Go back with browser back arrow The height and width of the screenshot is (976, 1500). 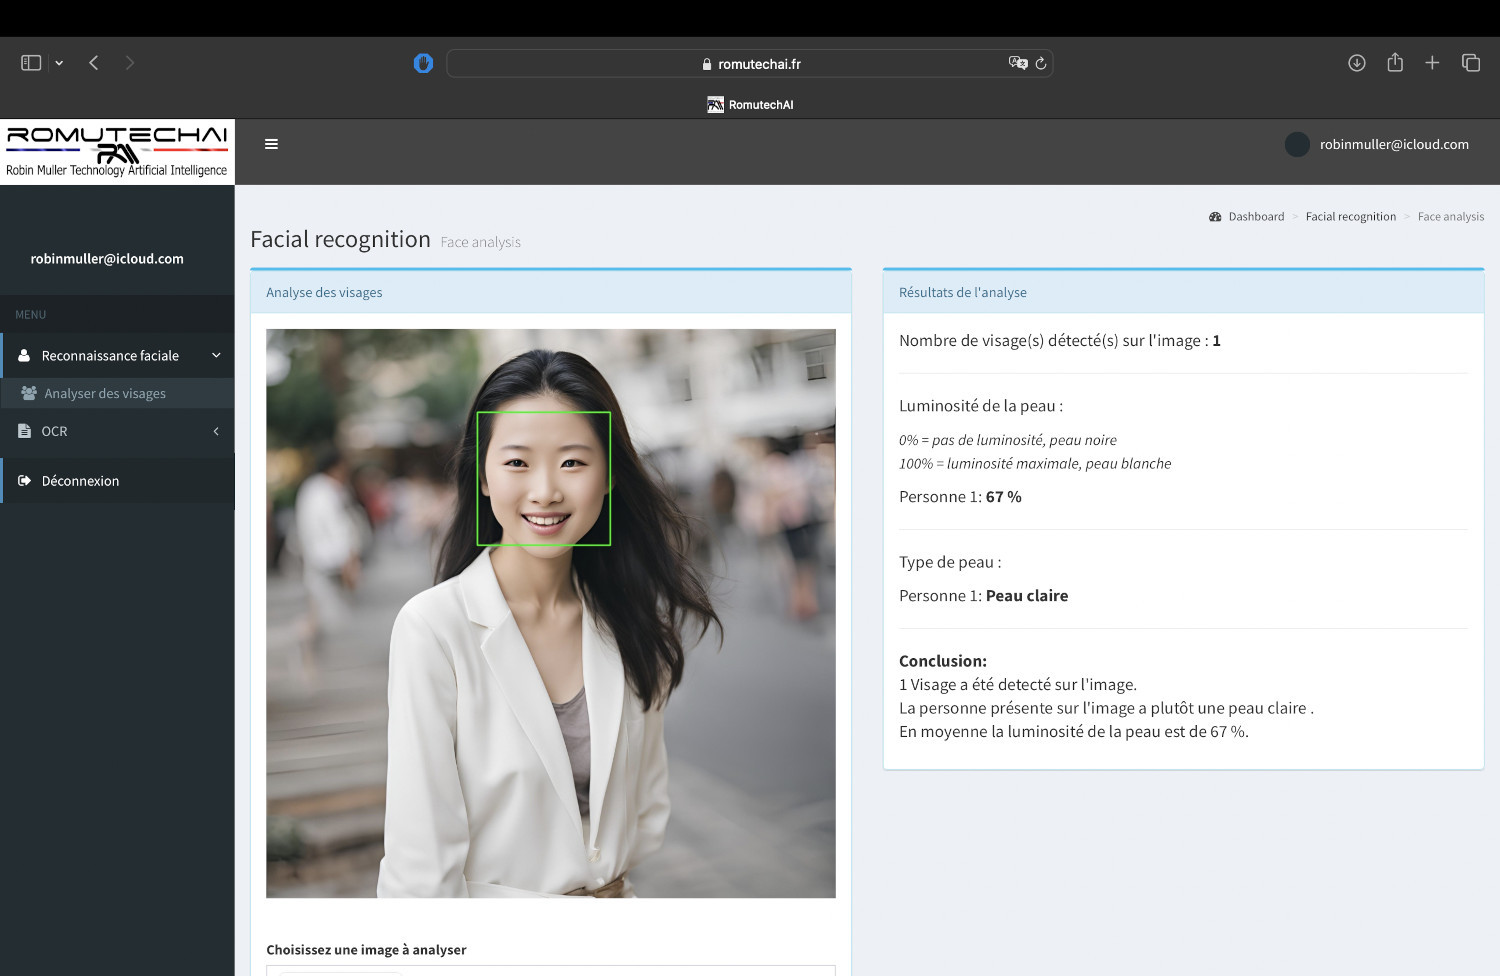point(94,63)
